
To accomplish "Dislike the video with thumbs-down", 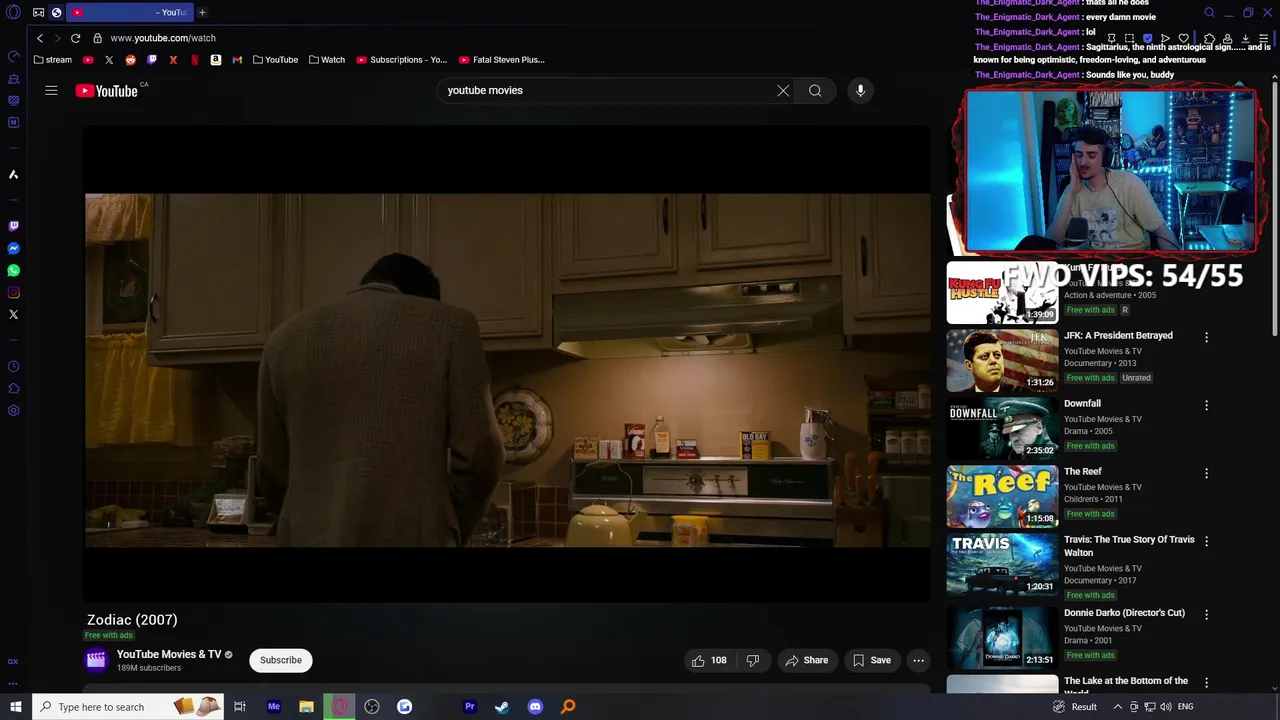I will 753,660.
